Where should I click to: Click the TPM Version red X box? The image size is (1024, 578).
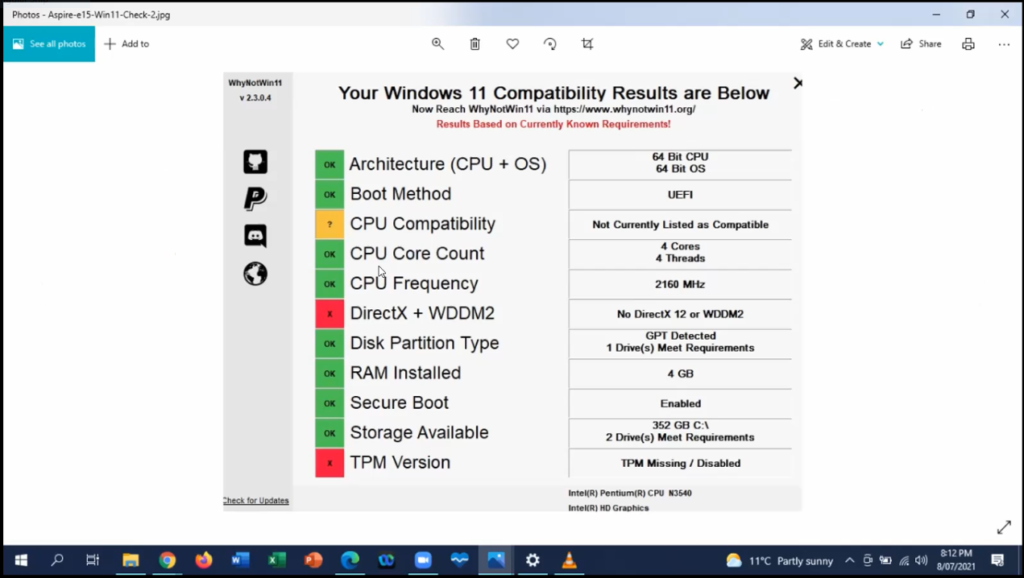[x=329, y=463]
